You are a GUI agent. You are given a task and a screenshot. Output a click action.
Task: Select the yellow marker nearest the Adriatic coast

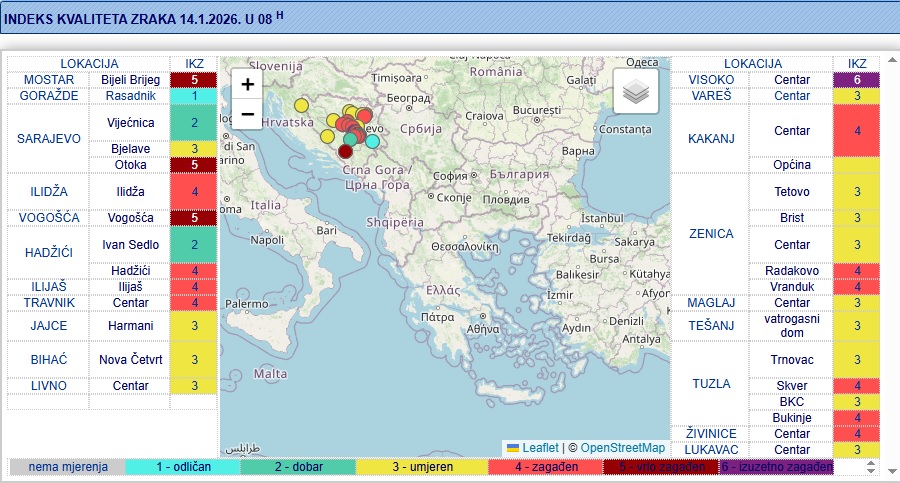pos(328,136)
